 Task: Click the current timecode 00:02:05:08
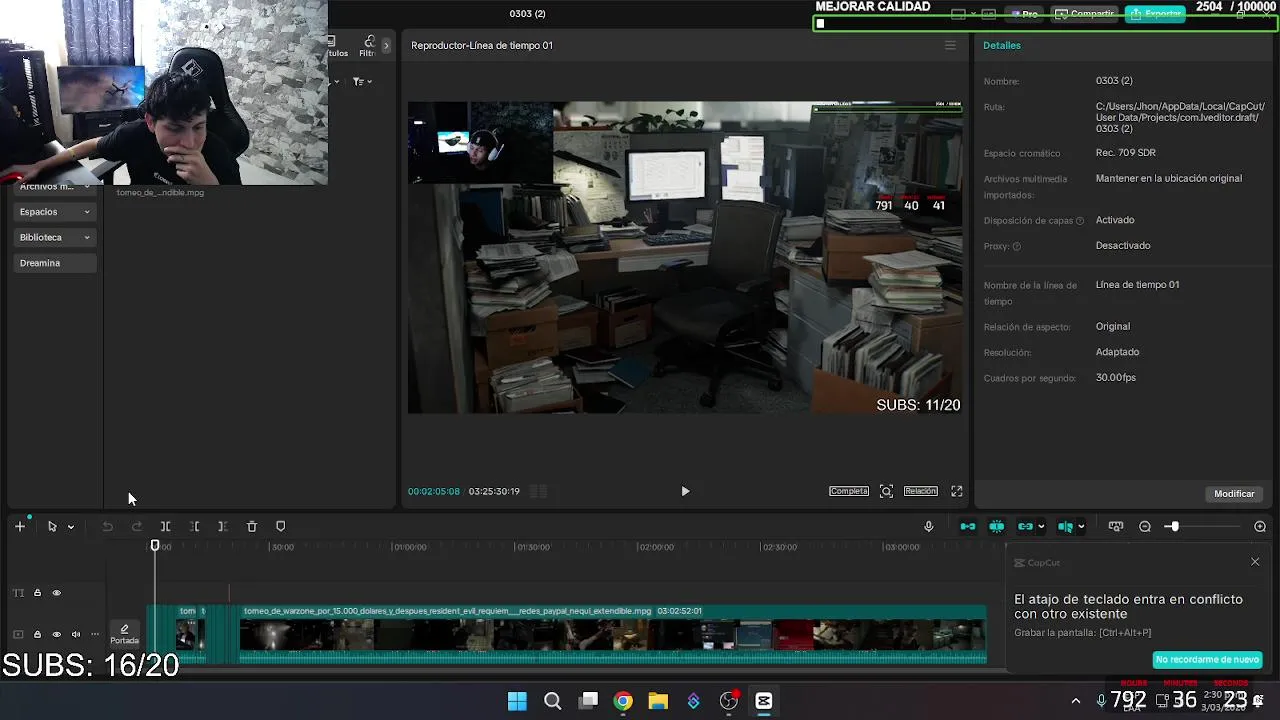point(434,491)
